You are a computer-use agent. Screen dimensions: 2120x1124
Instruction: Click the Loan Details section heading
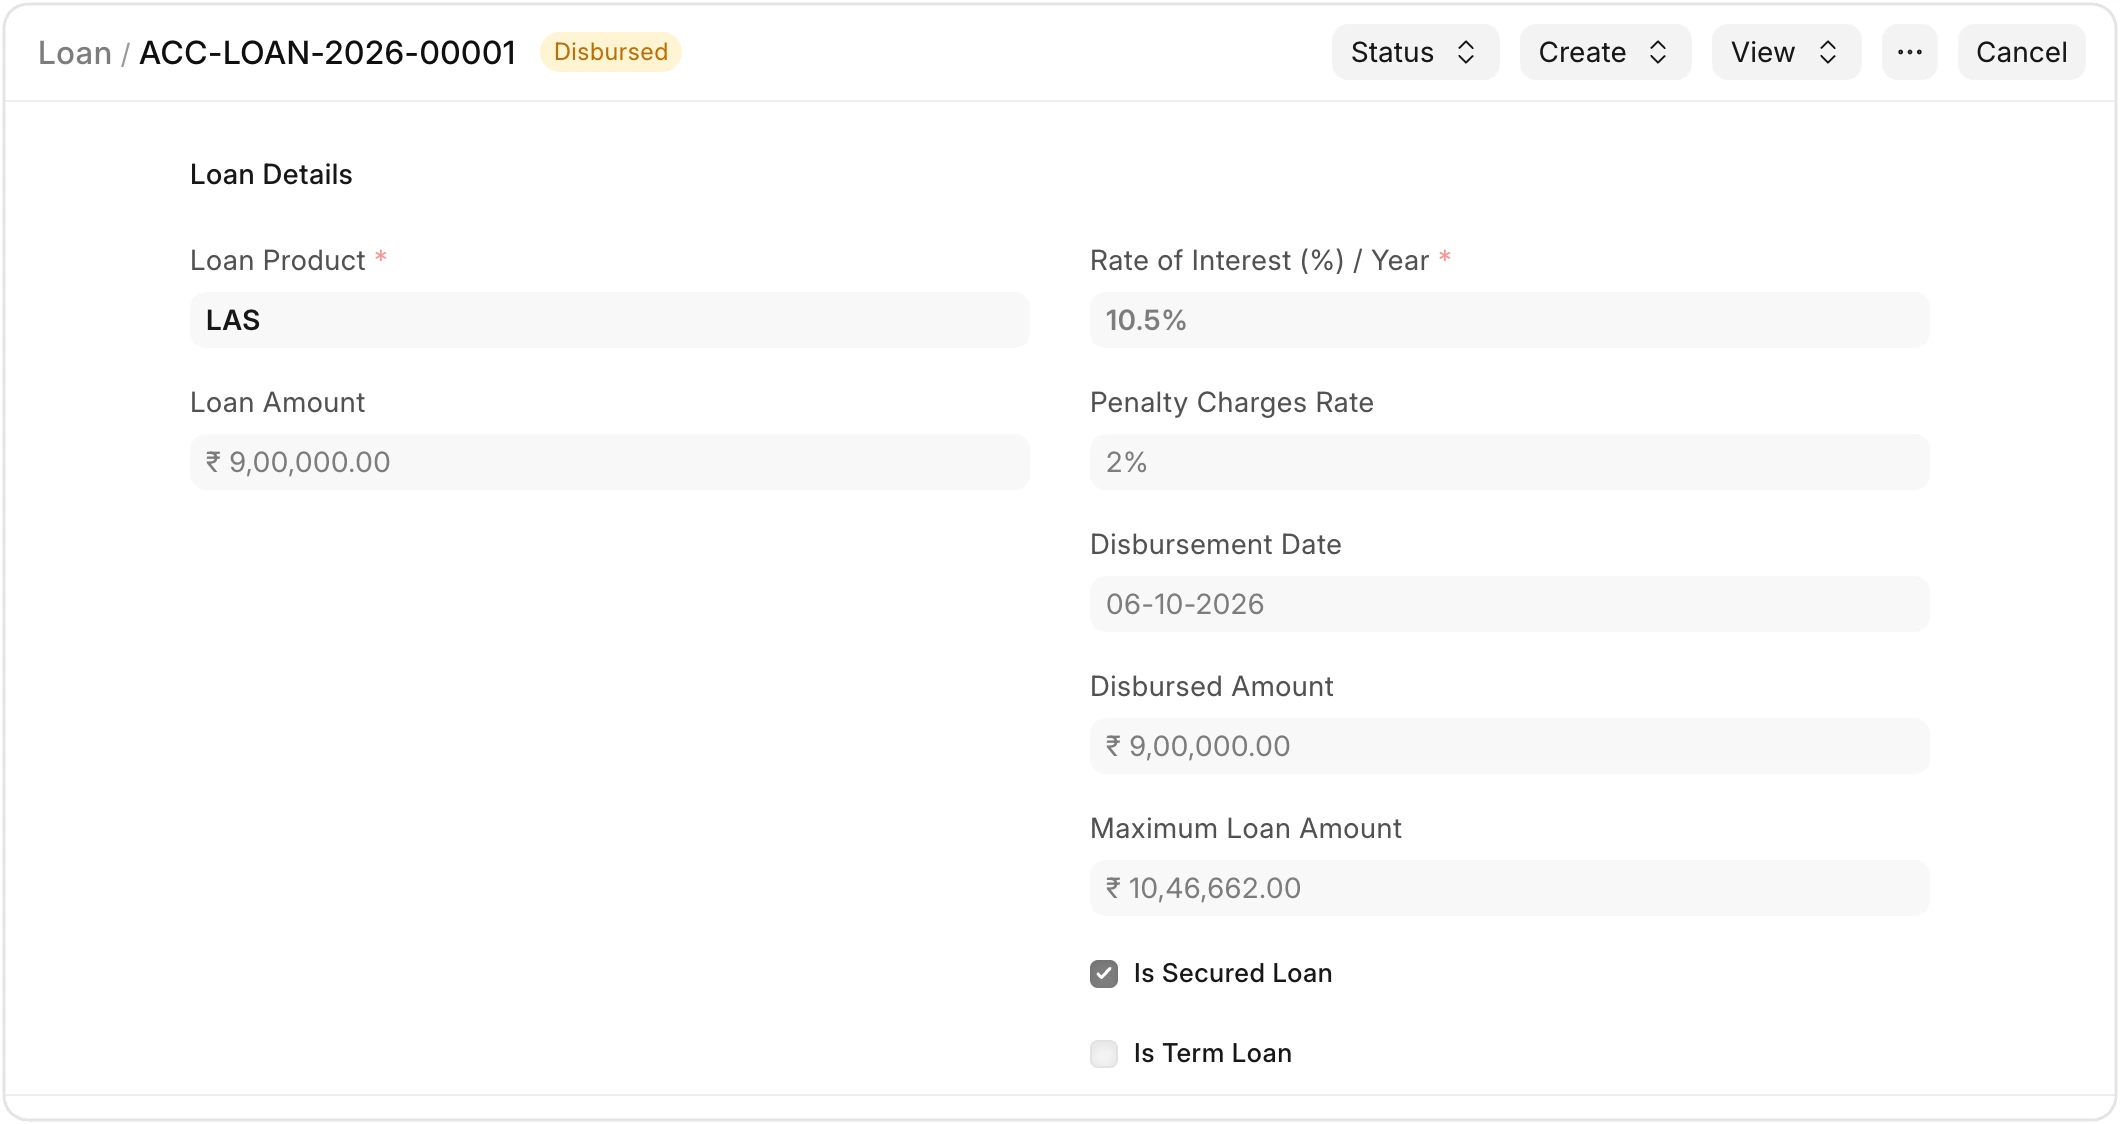click(x=271, y=175)
